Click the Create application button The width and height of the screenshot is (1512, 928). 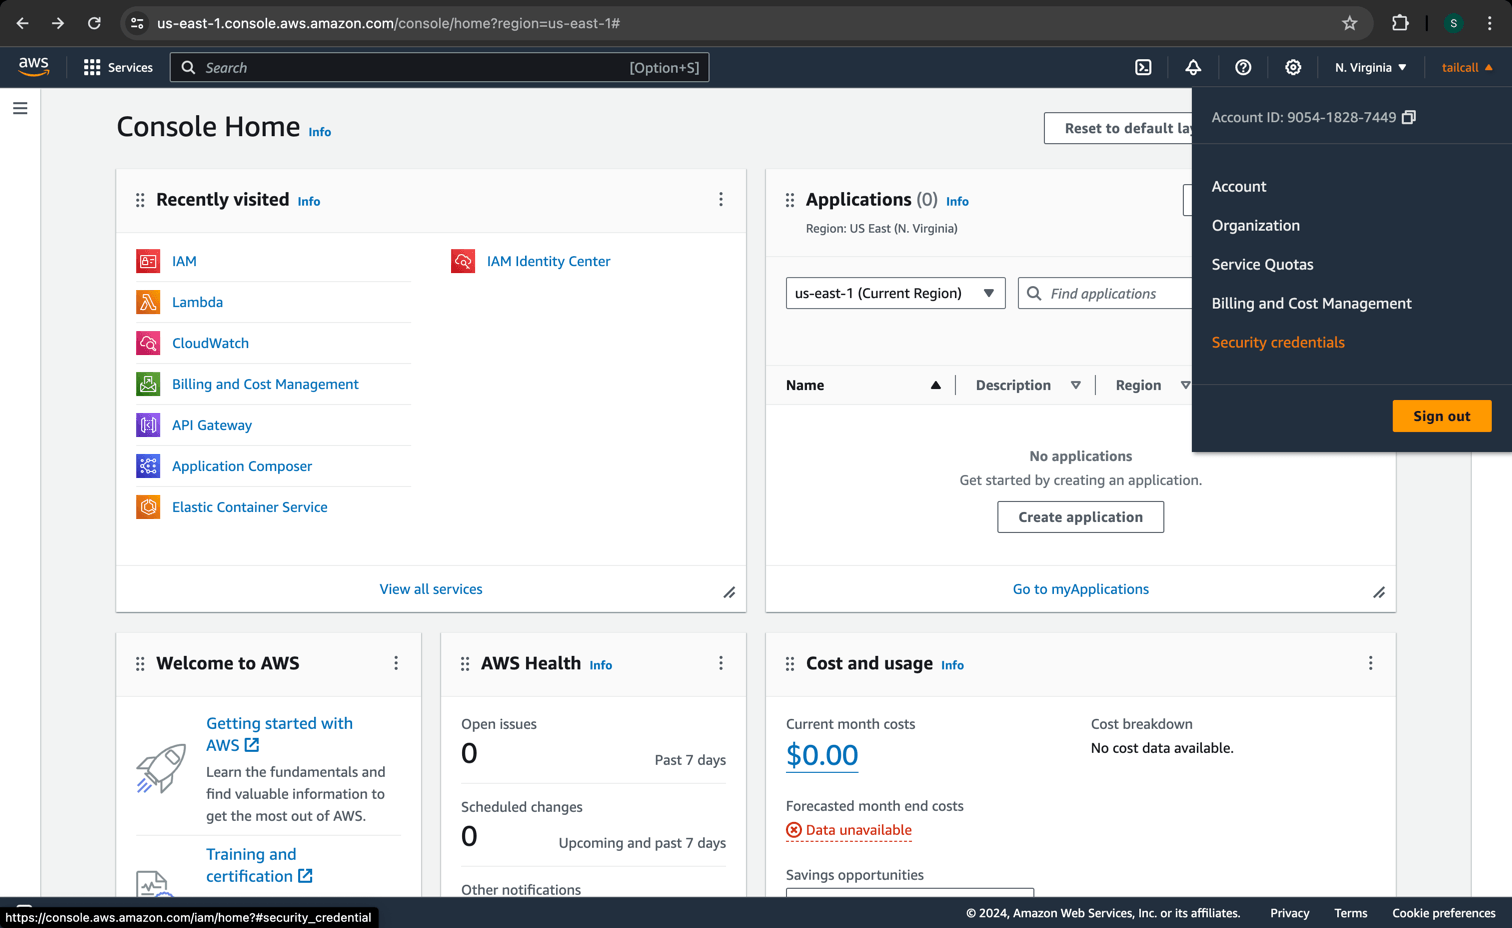tap(1080, 517)
